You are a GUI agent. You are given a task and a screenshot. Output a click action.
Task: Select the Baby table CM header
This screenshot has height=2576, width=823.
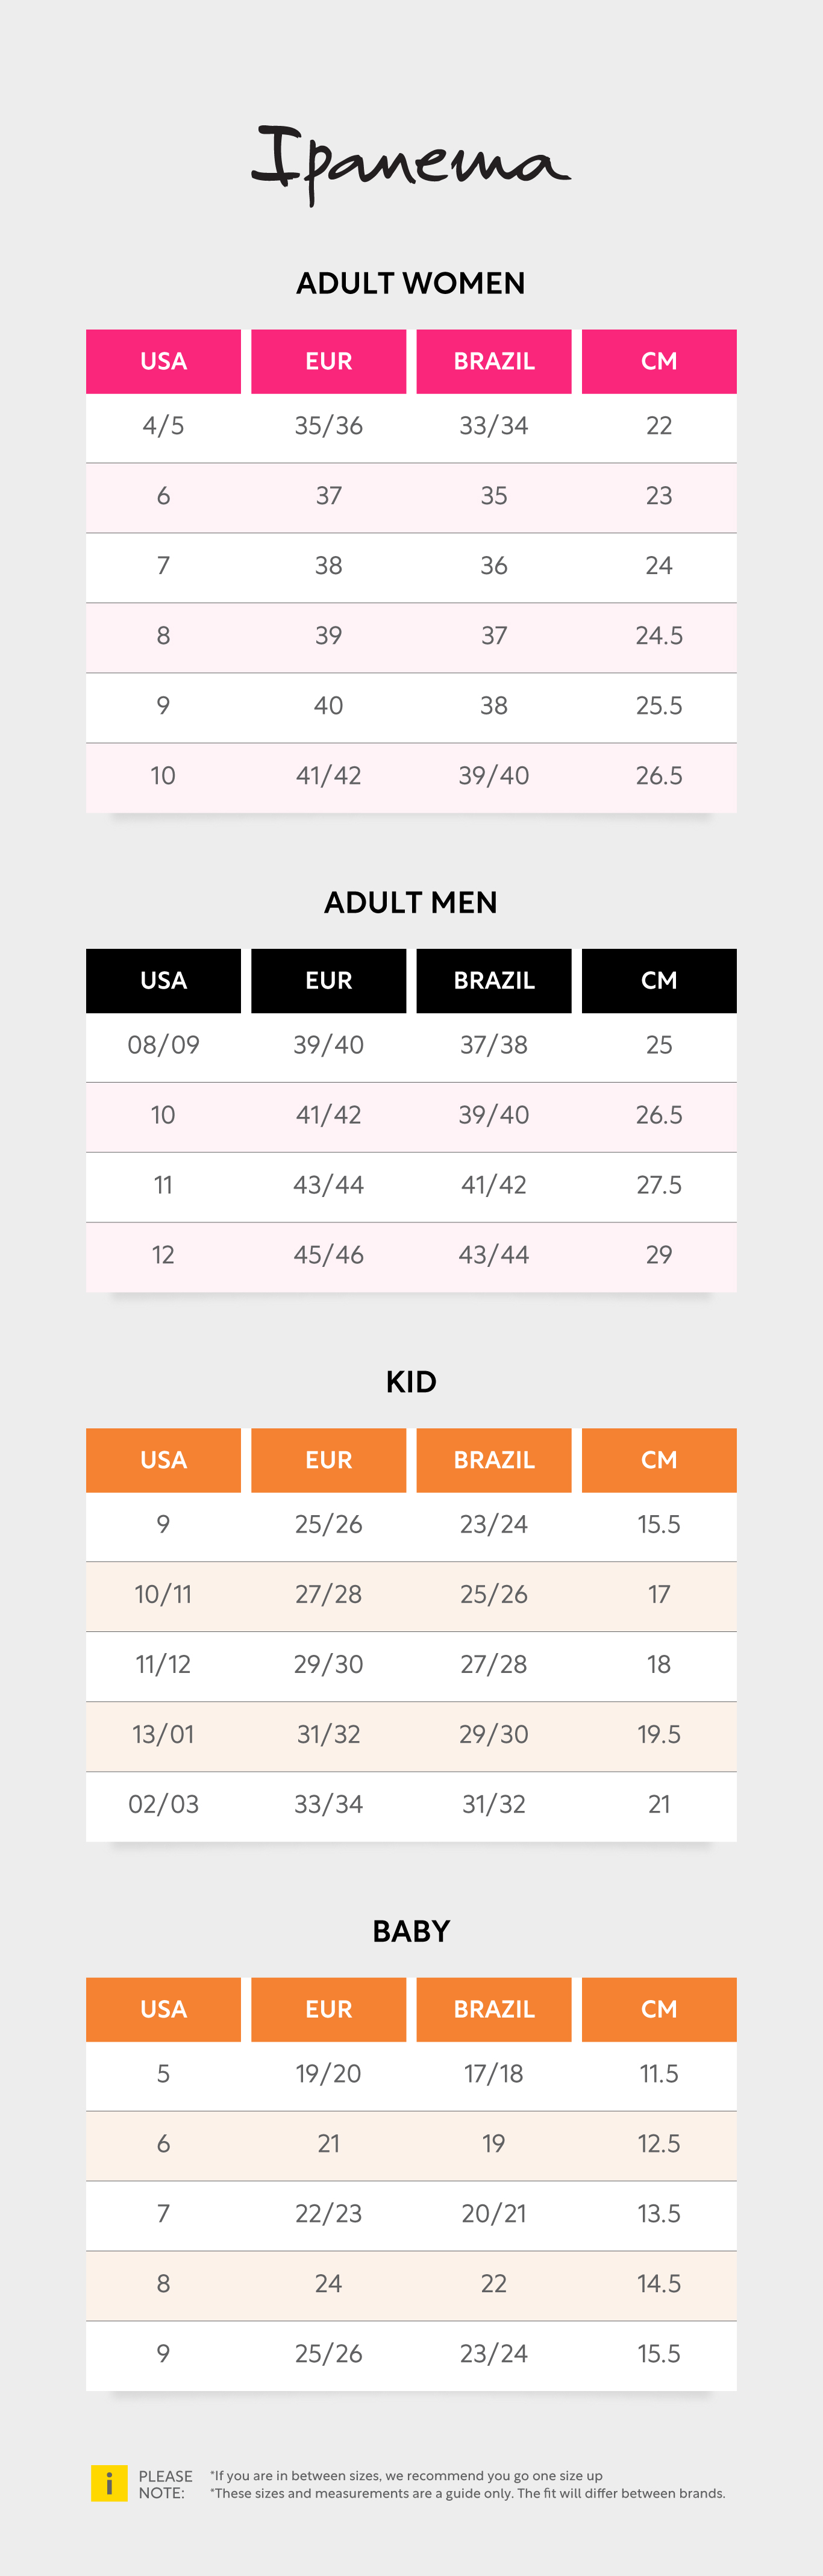[659, 2009]
